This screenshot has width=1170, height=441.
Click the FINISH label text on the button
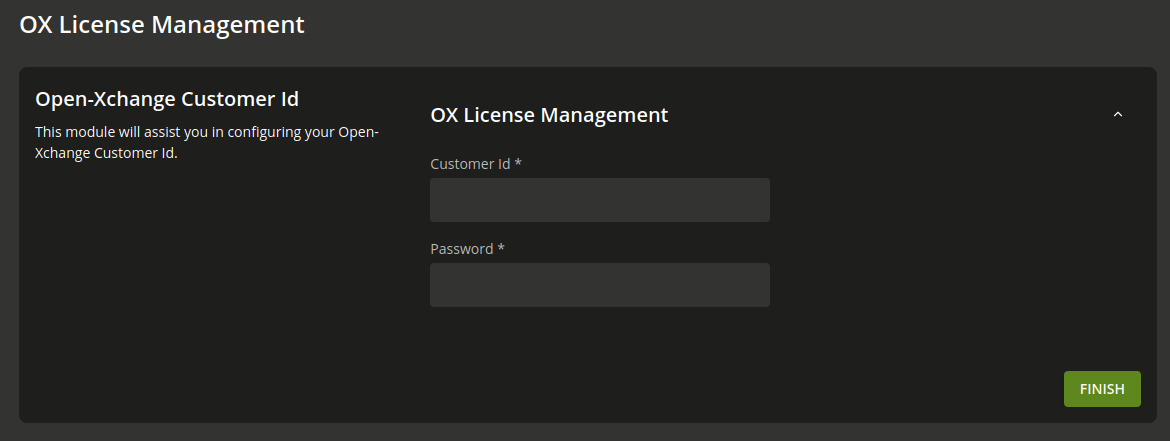pos(1101,389)
